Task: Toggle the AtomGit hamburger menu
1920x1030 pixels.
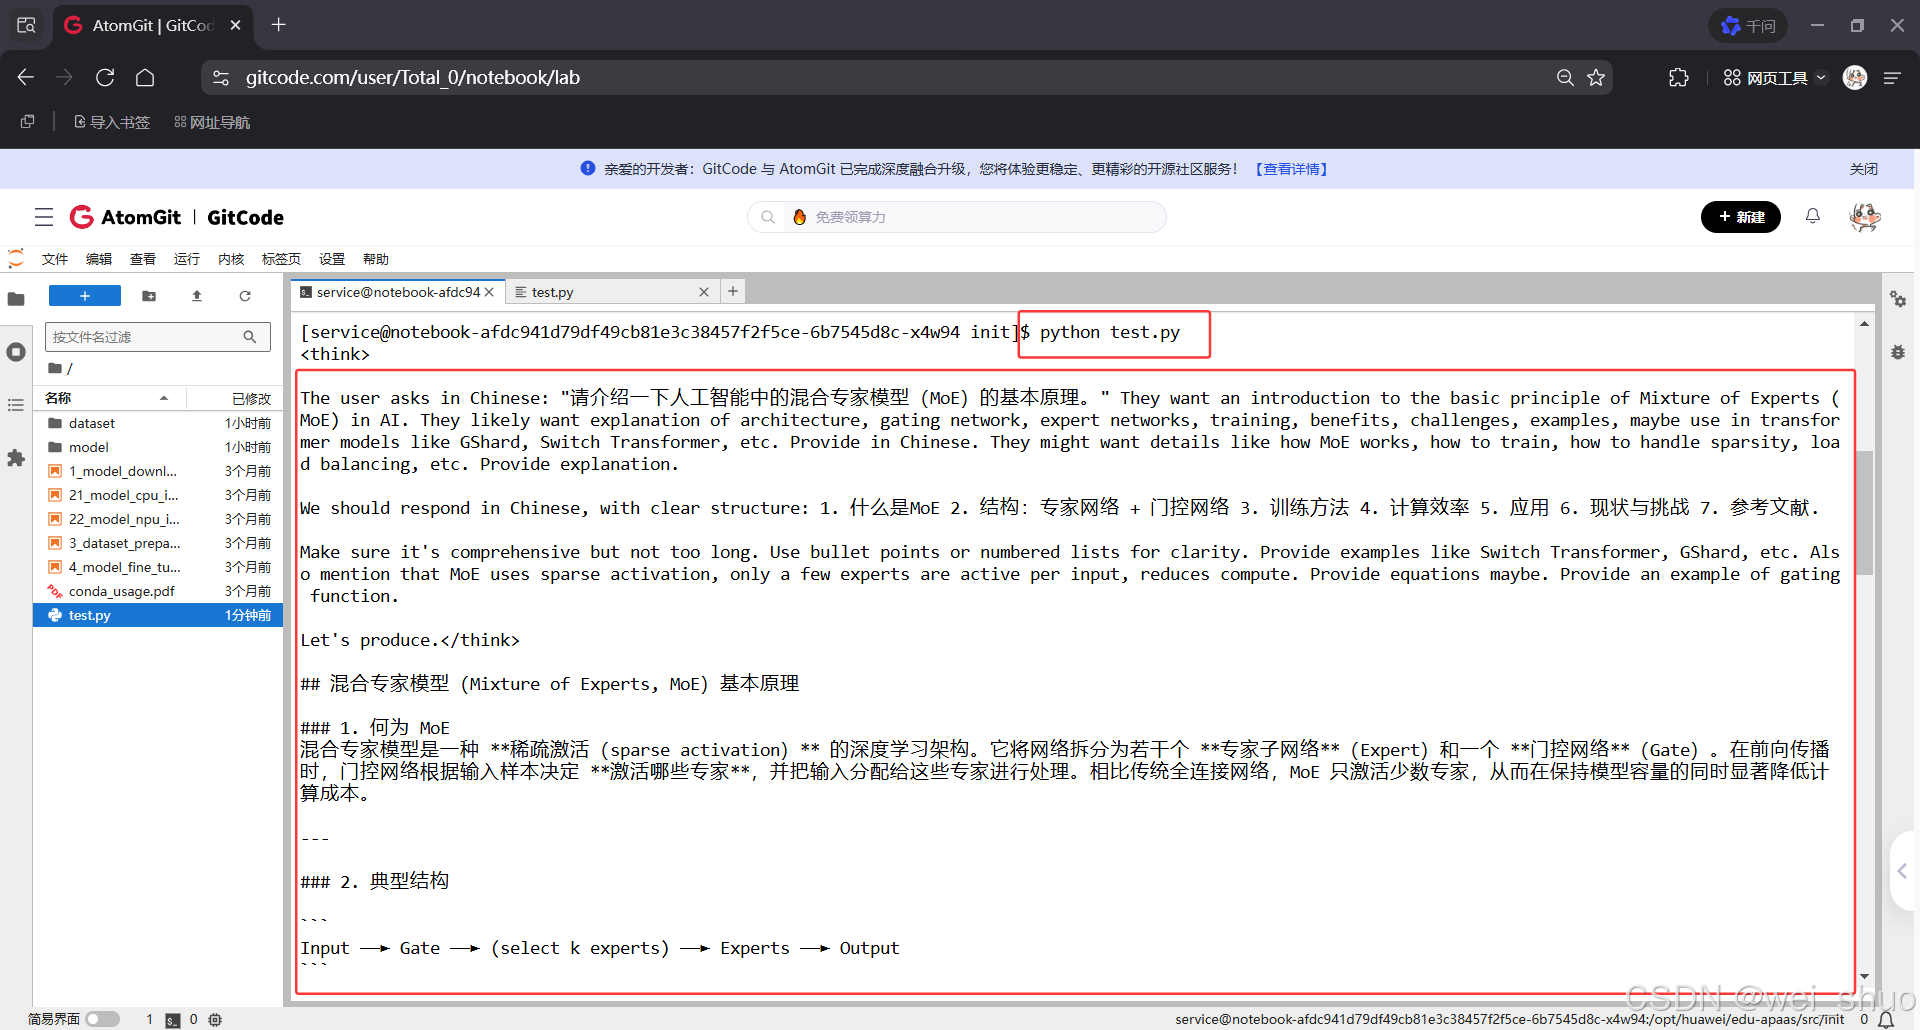Action: tap(44, 217)
